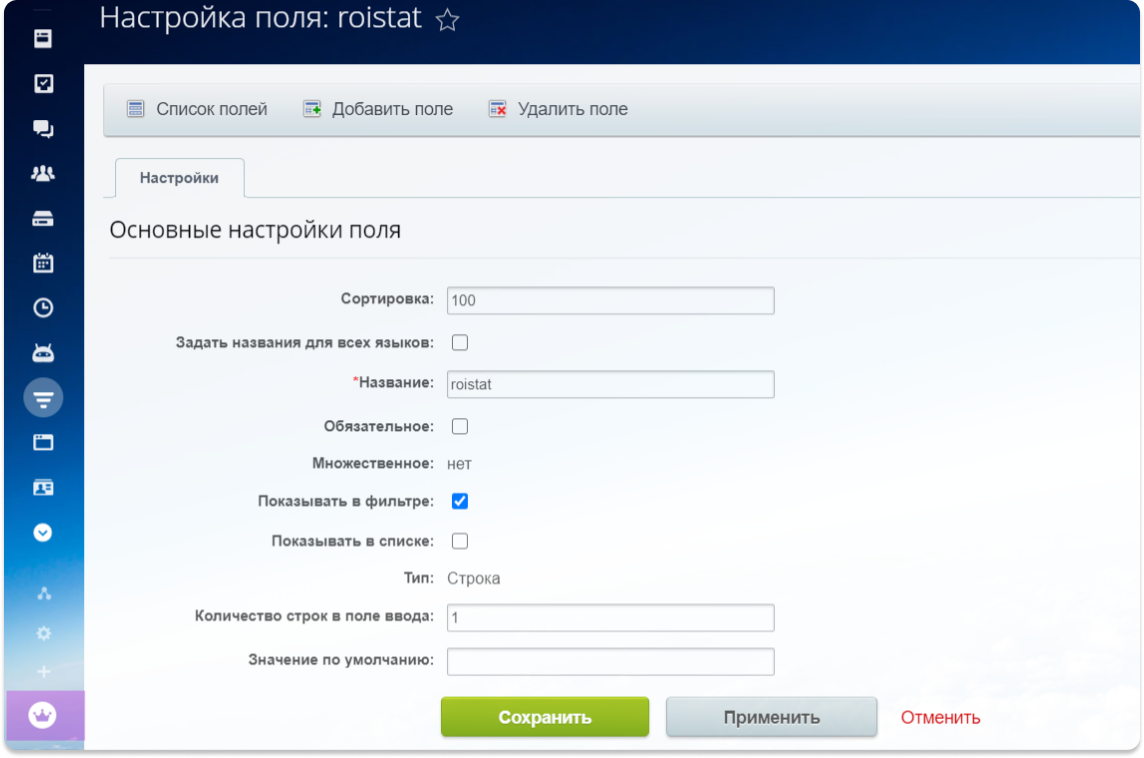The width and height of the screenshot is (1144, 758).
Task: Open the sites window icon in sidebar
Action: pyautogui.click(x=42, y=442)
